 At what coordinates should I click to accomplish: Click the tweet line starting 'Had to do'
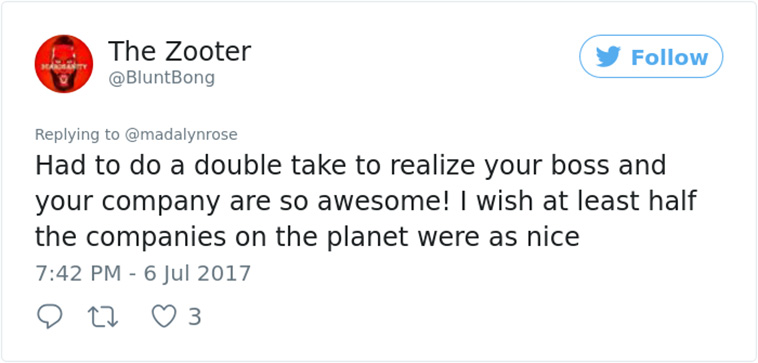pyautogui.click(x=350, y=166)
